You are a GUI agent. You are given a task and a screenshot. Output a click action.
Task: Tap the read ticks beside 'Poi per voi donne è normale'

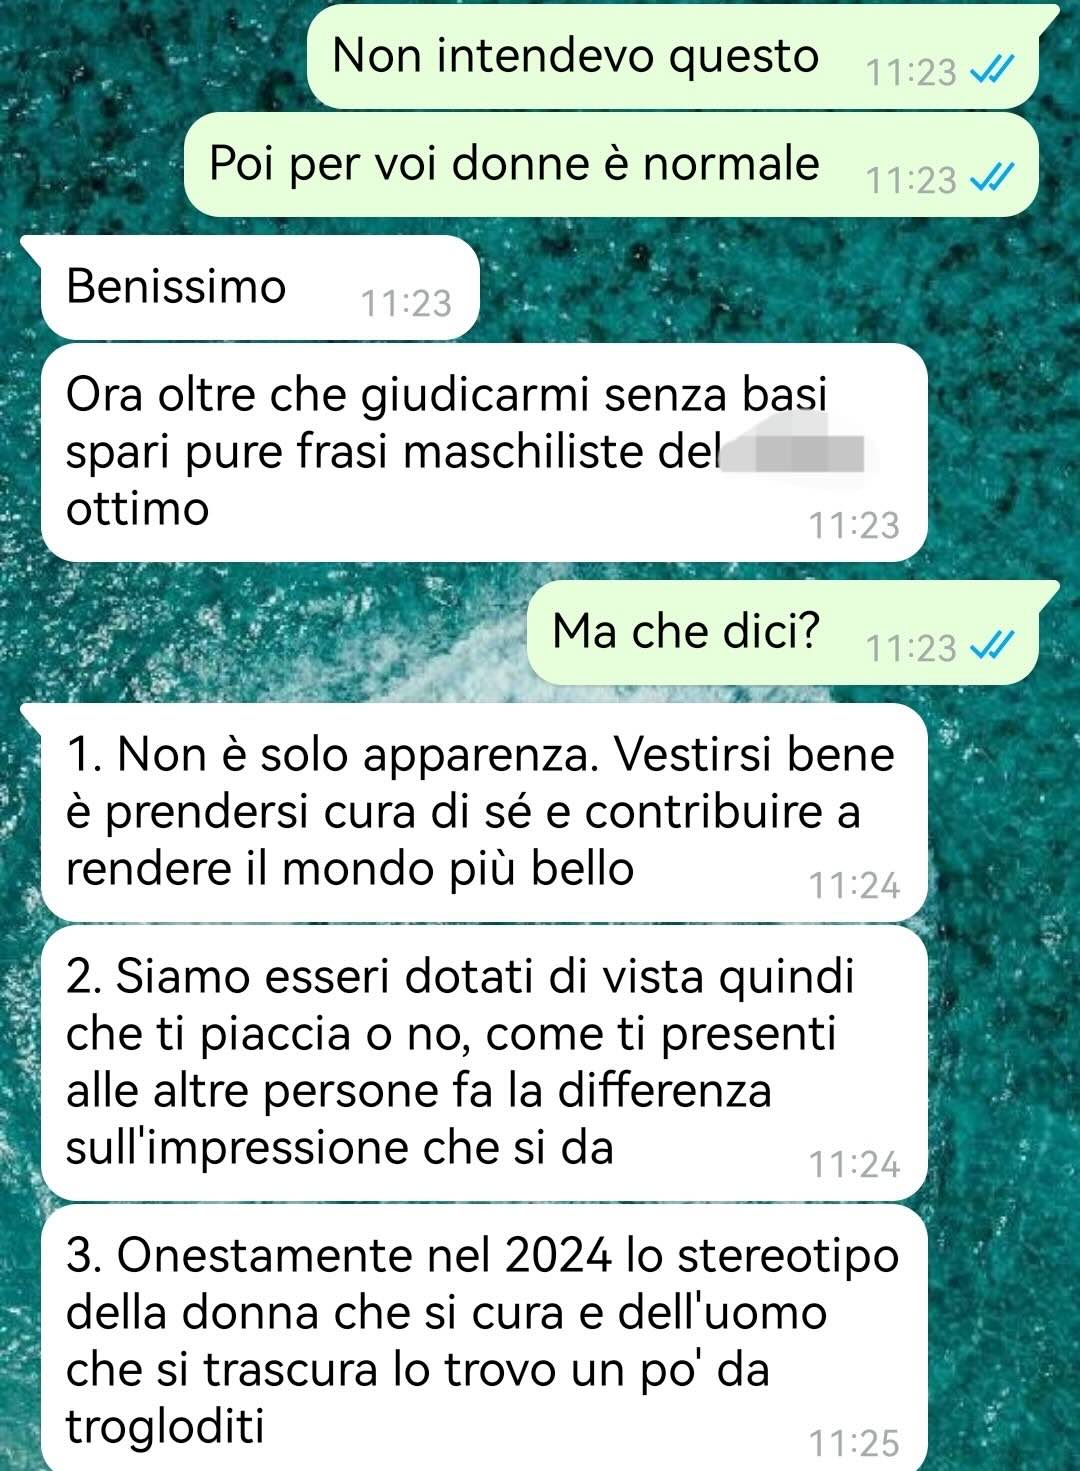tap(993, 179)
